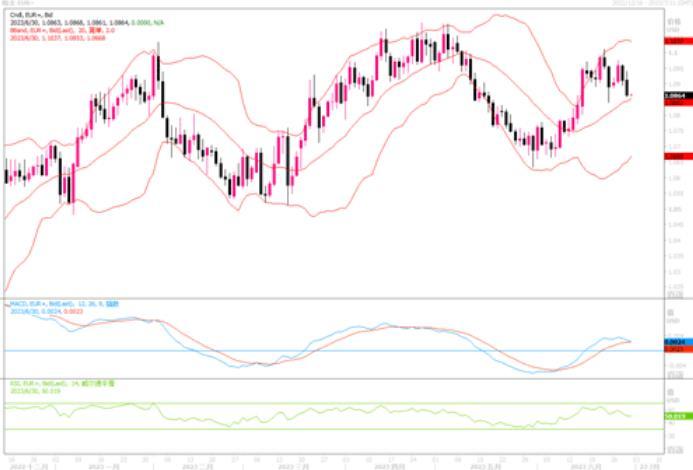Click the MACD indicator legend label

coord(55,304)
